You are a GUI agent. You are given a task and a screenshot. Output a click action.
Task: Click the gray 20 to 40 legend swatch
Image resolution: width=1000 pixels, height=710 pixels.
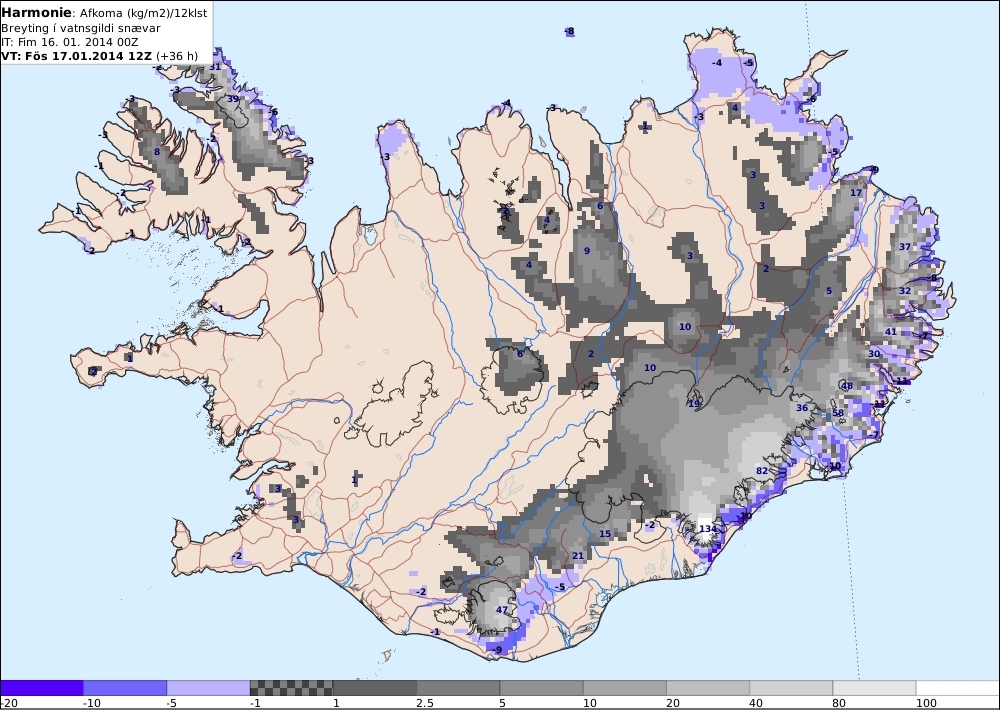pyautogui.click(x=708, y=688)
